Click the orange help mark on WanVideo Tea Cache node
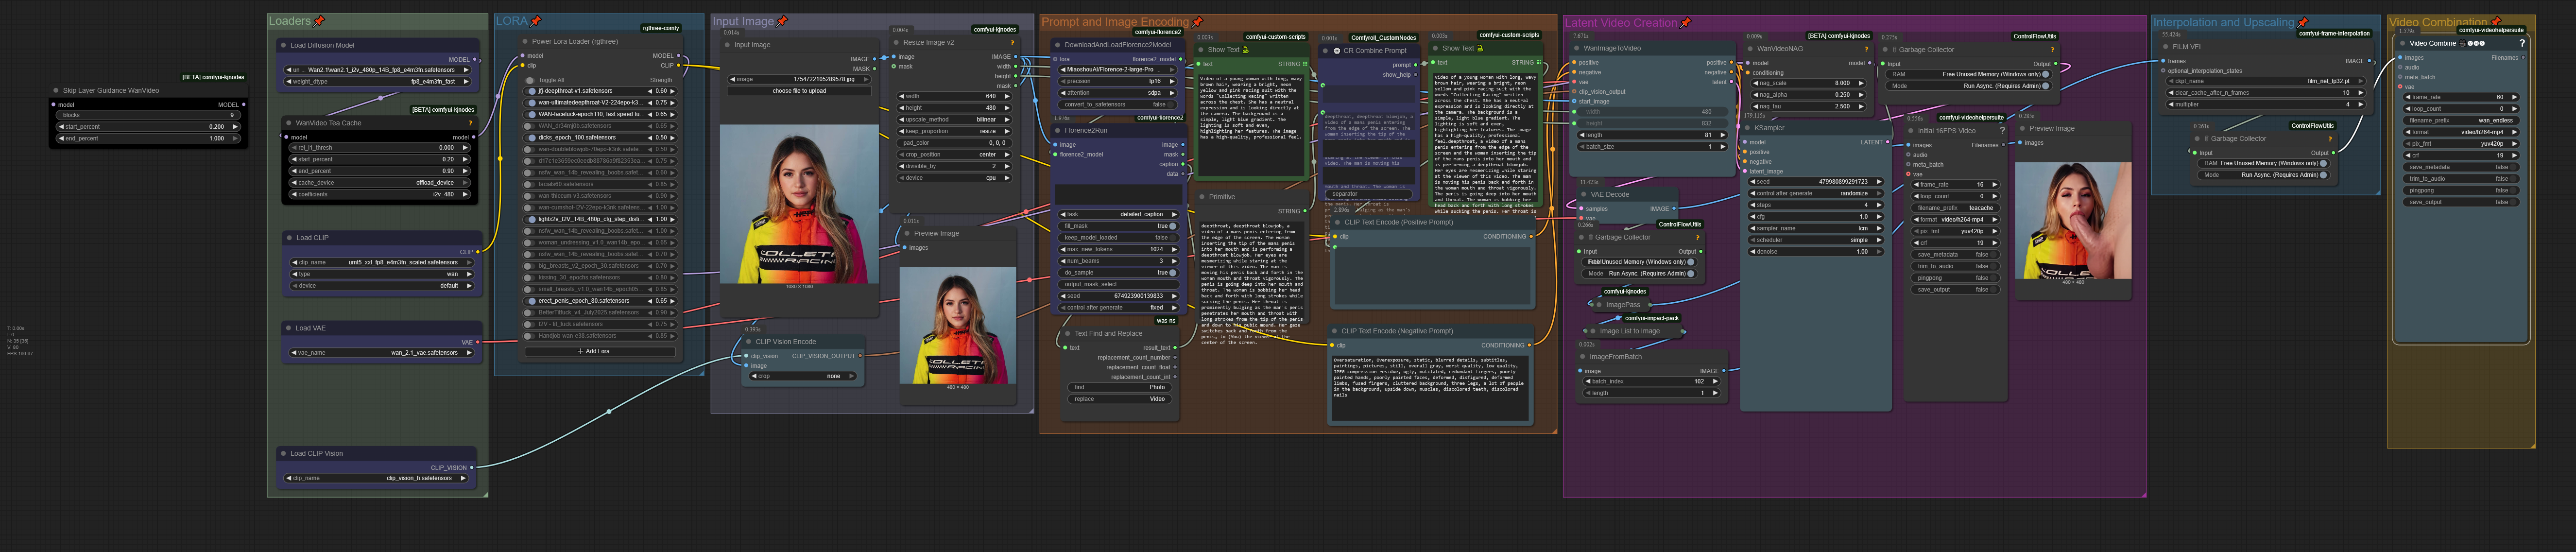The height and width of the screenshot is (552, 2576). (470, 123)
